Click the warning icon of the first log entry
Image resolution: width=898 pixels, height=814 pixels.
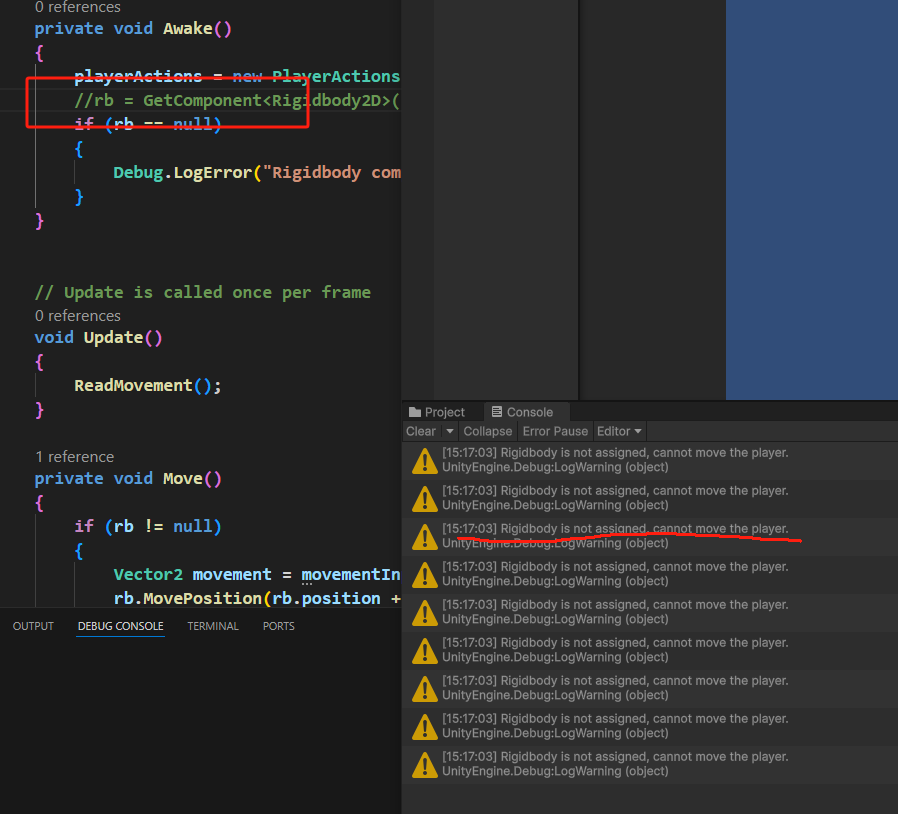click(424, 460)
